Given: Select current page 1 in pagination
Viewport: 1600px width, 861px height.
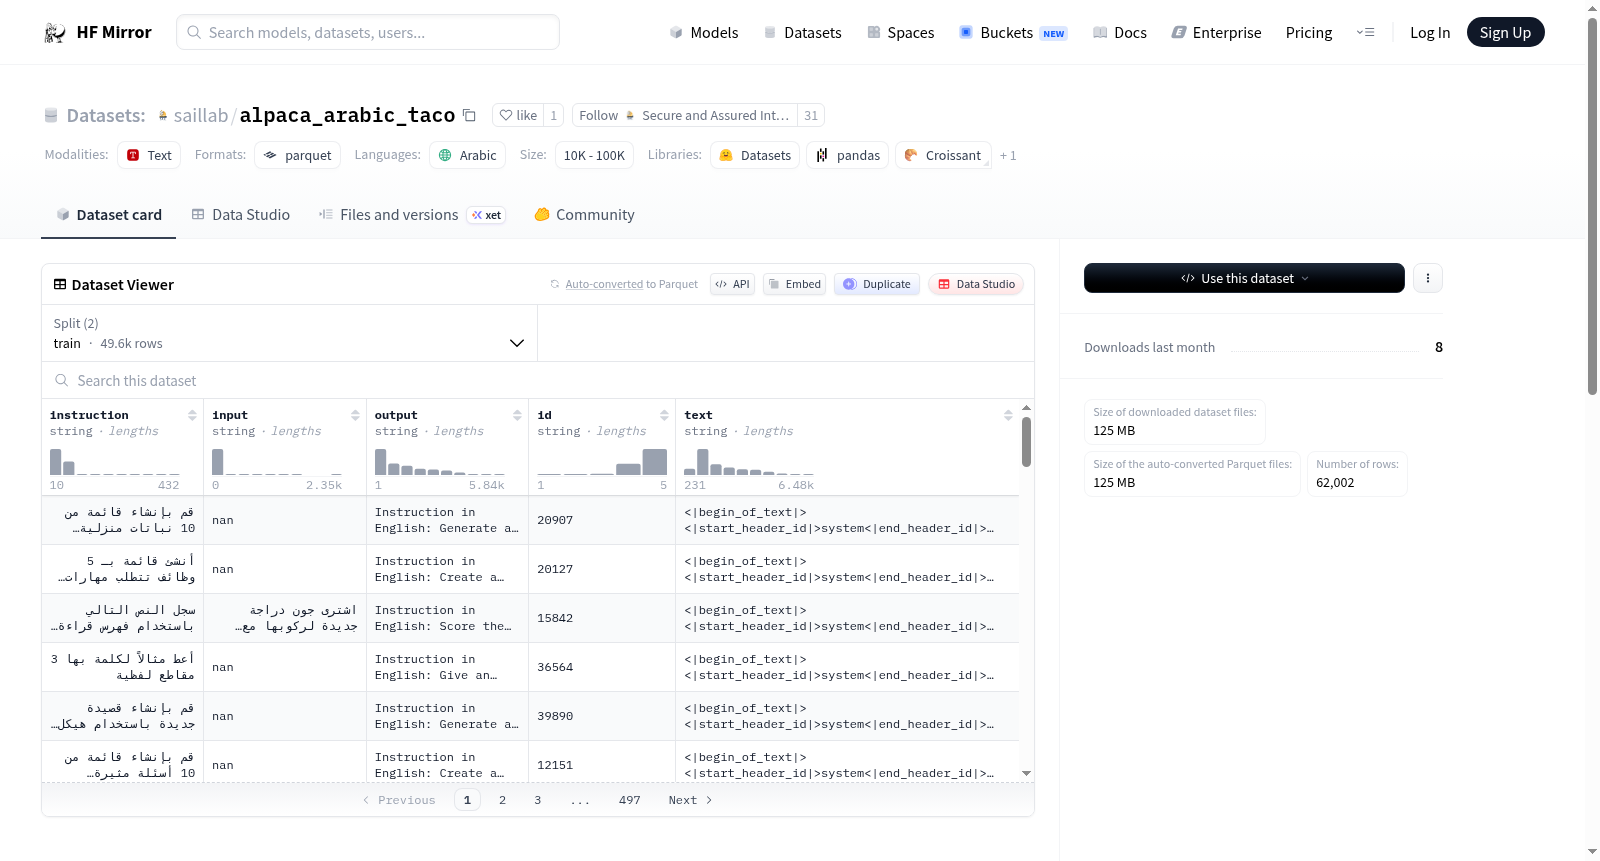Looking at the screenshot, I should pyautogui.click(x=467, y=800).
